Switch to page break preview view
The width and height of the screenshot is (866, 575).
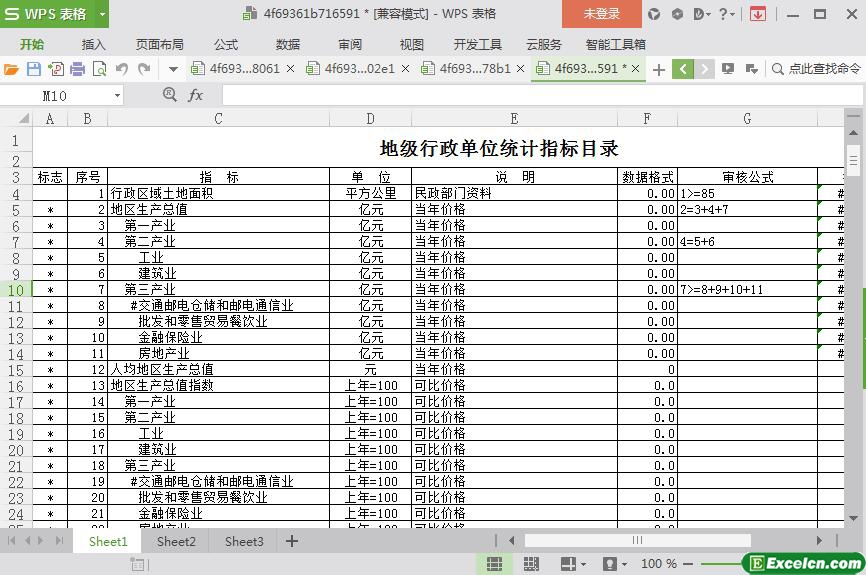coord(531,564)
